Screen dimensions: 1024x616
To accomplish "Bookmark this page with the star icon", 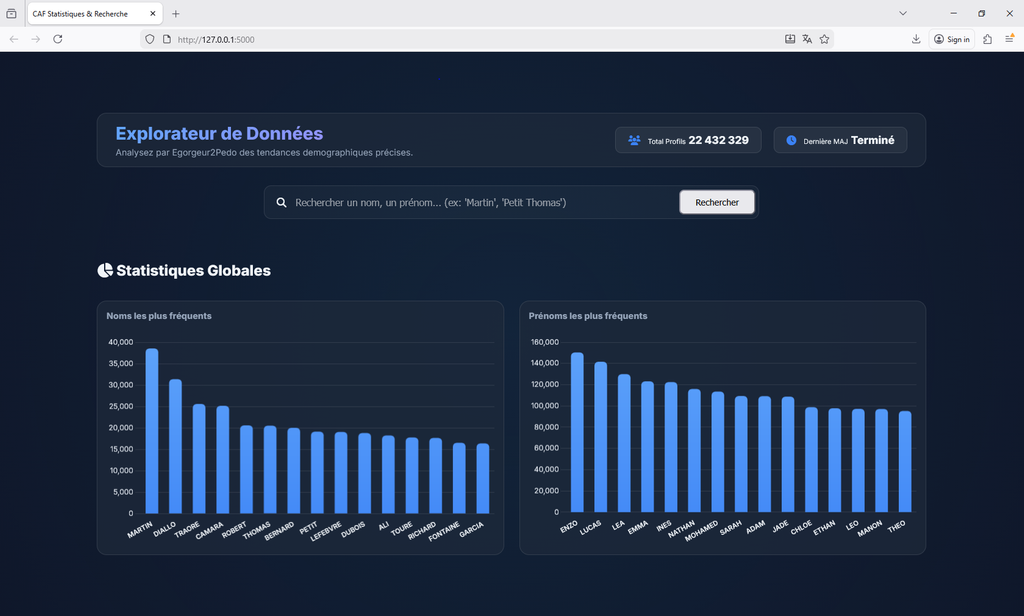I will [x=824, y=39].
